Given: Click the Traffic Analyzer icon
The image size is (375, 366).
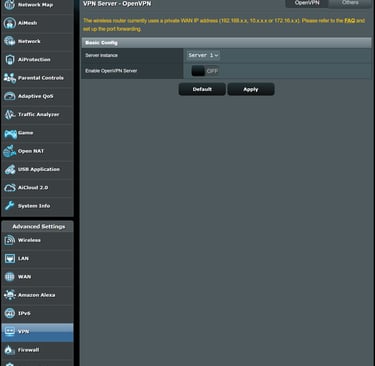Looking at the screenshot, I should point(10,114).
